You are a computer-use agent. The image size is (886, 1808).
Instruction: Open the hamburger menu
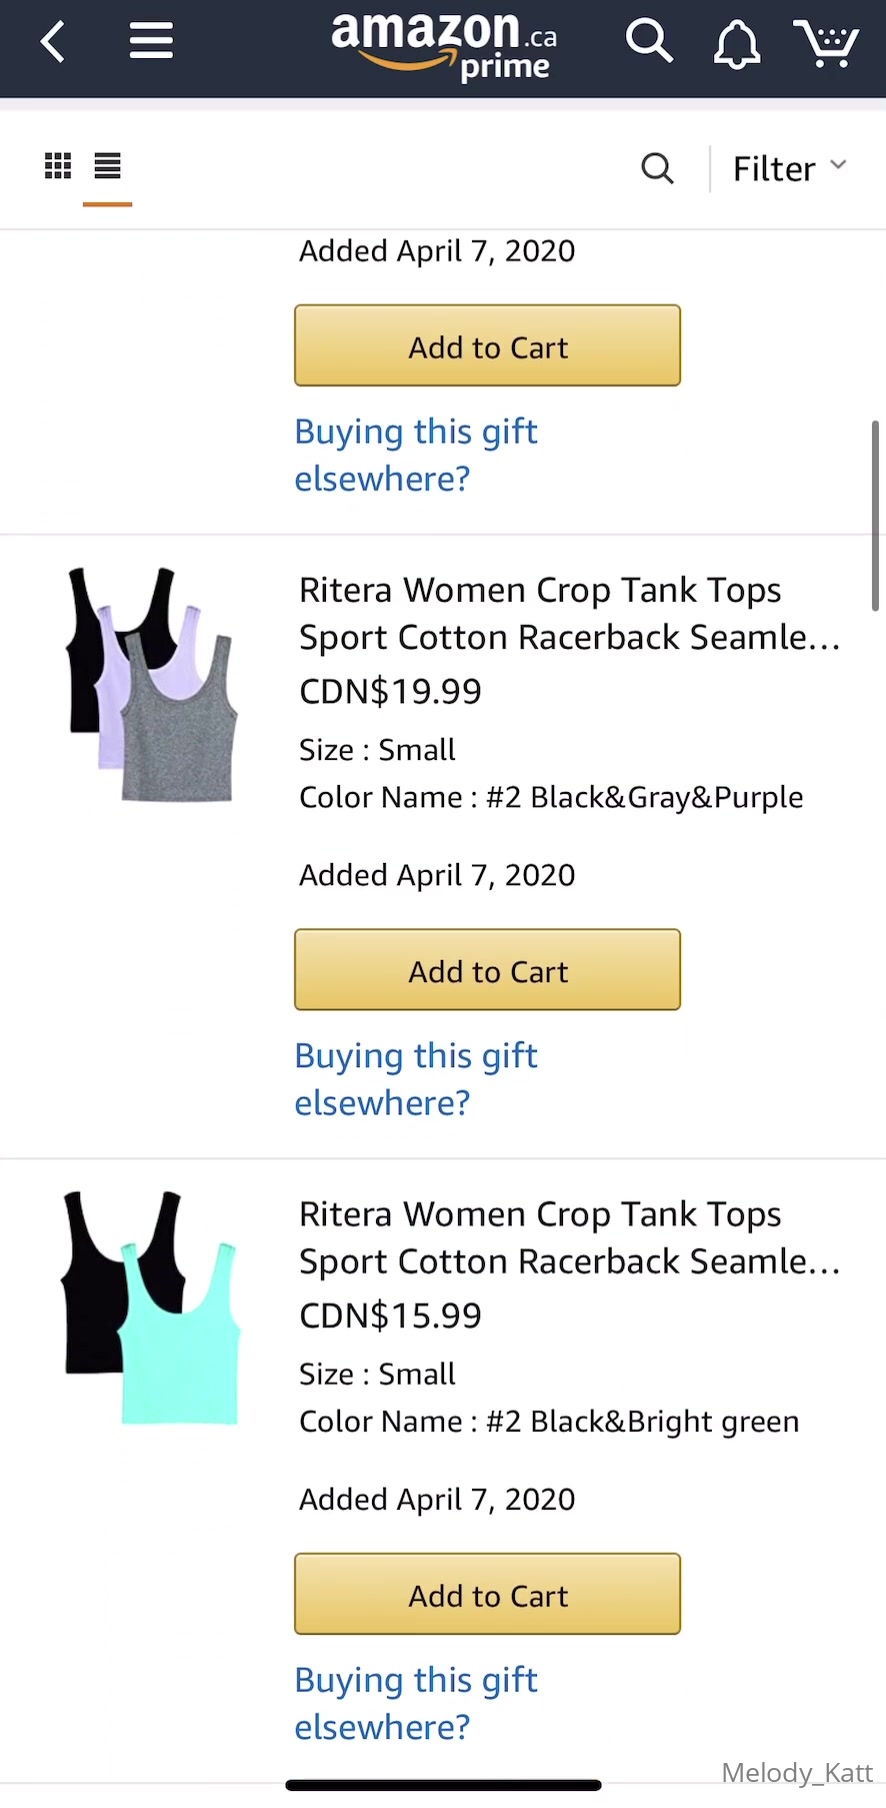tap(151, 42)
